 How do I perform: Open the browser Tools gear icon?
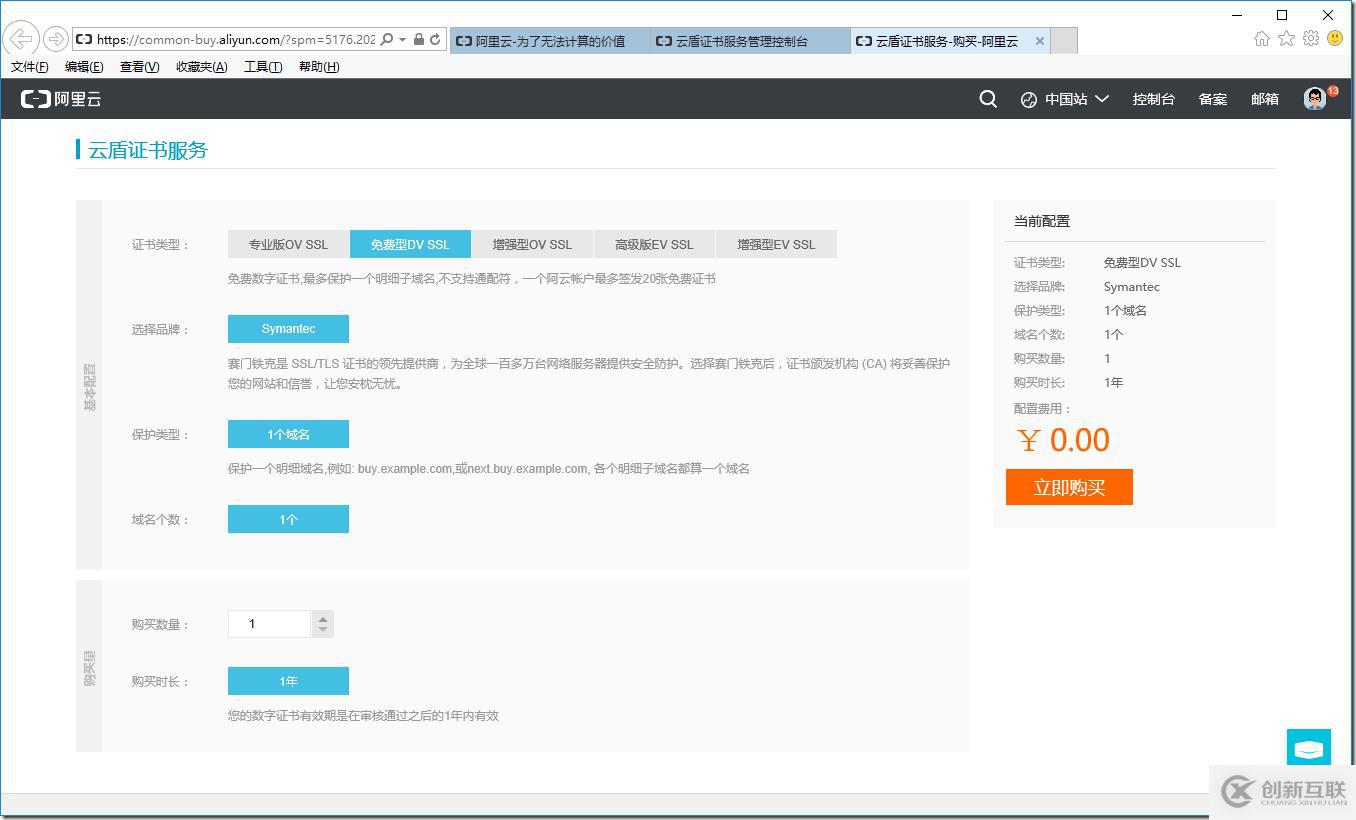[1311, 38]
